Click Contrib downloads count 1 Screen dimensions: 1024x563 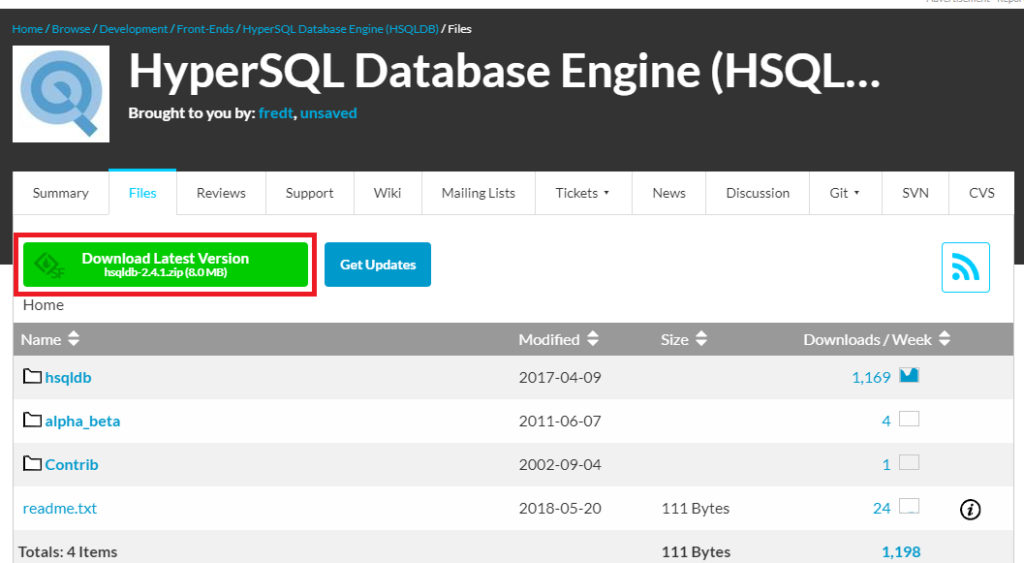[886, 464]
